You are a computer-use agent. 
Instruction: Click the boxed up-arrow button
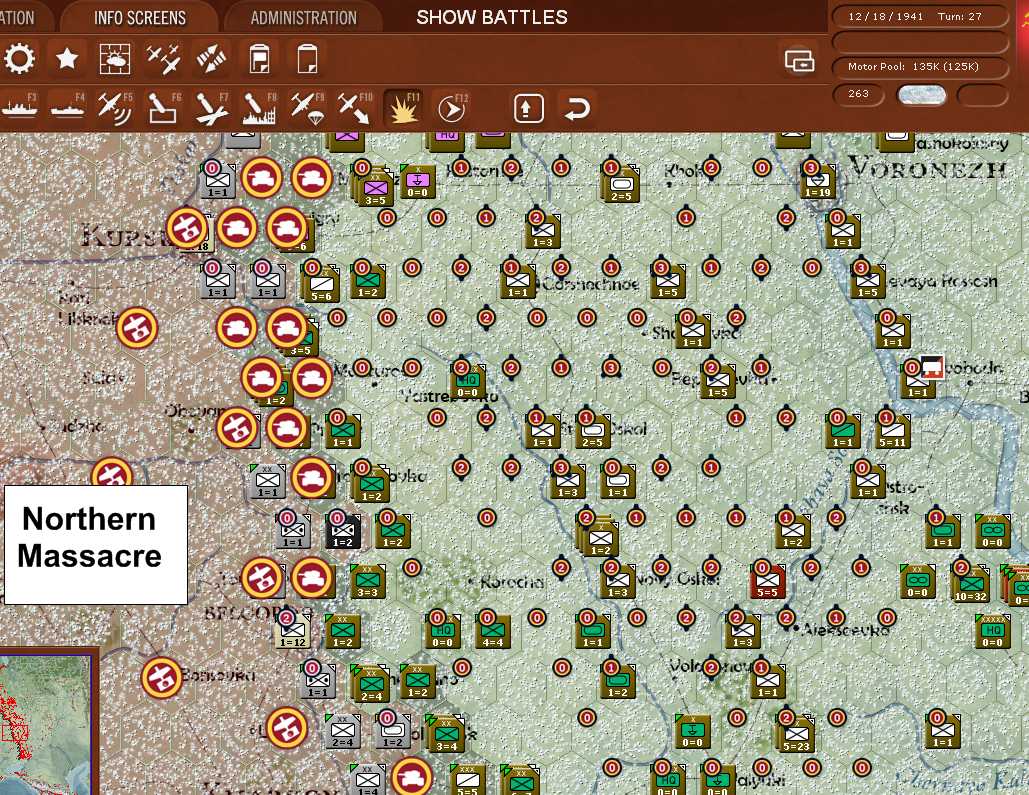pyautogui.click(x=528, y=108)
